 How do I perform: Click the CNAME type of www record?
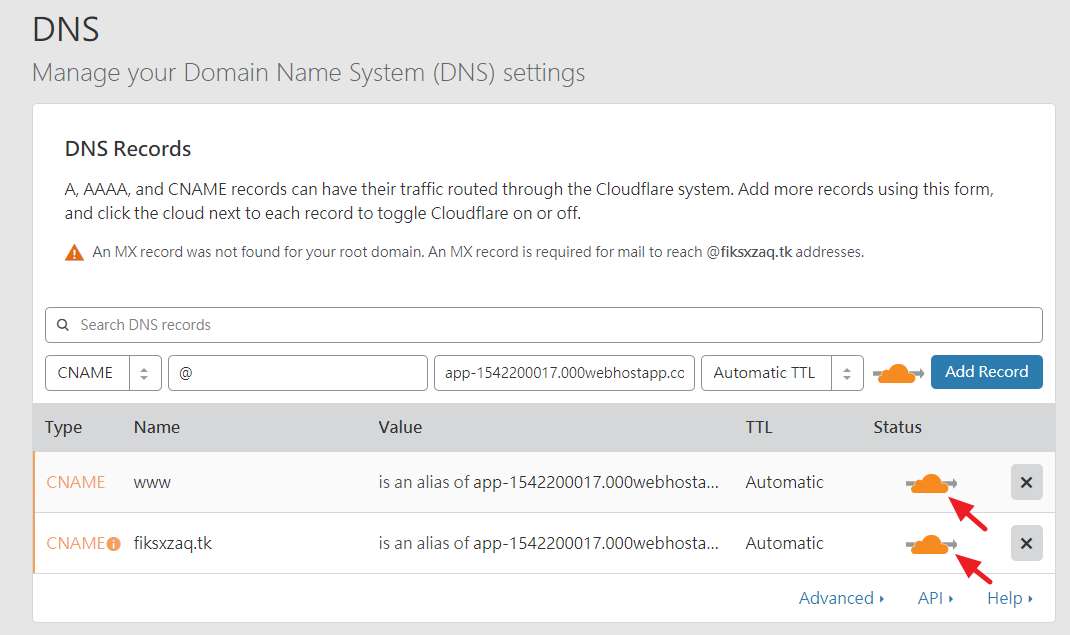[76, 482]
